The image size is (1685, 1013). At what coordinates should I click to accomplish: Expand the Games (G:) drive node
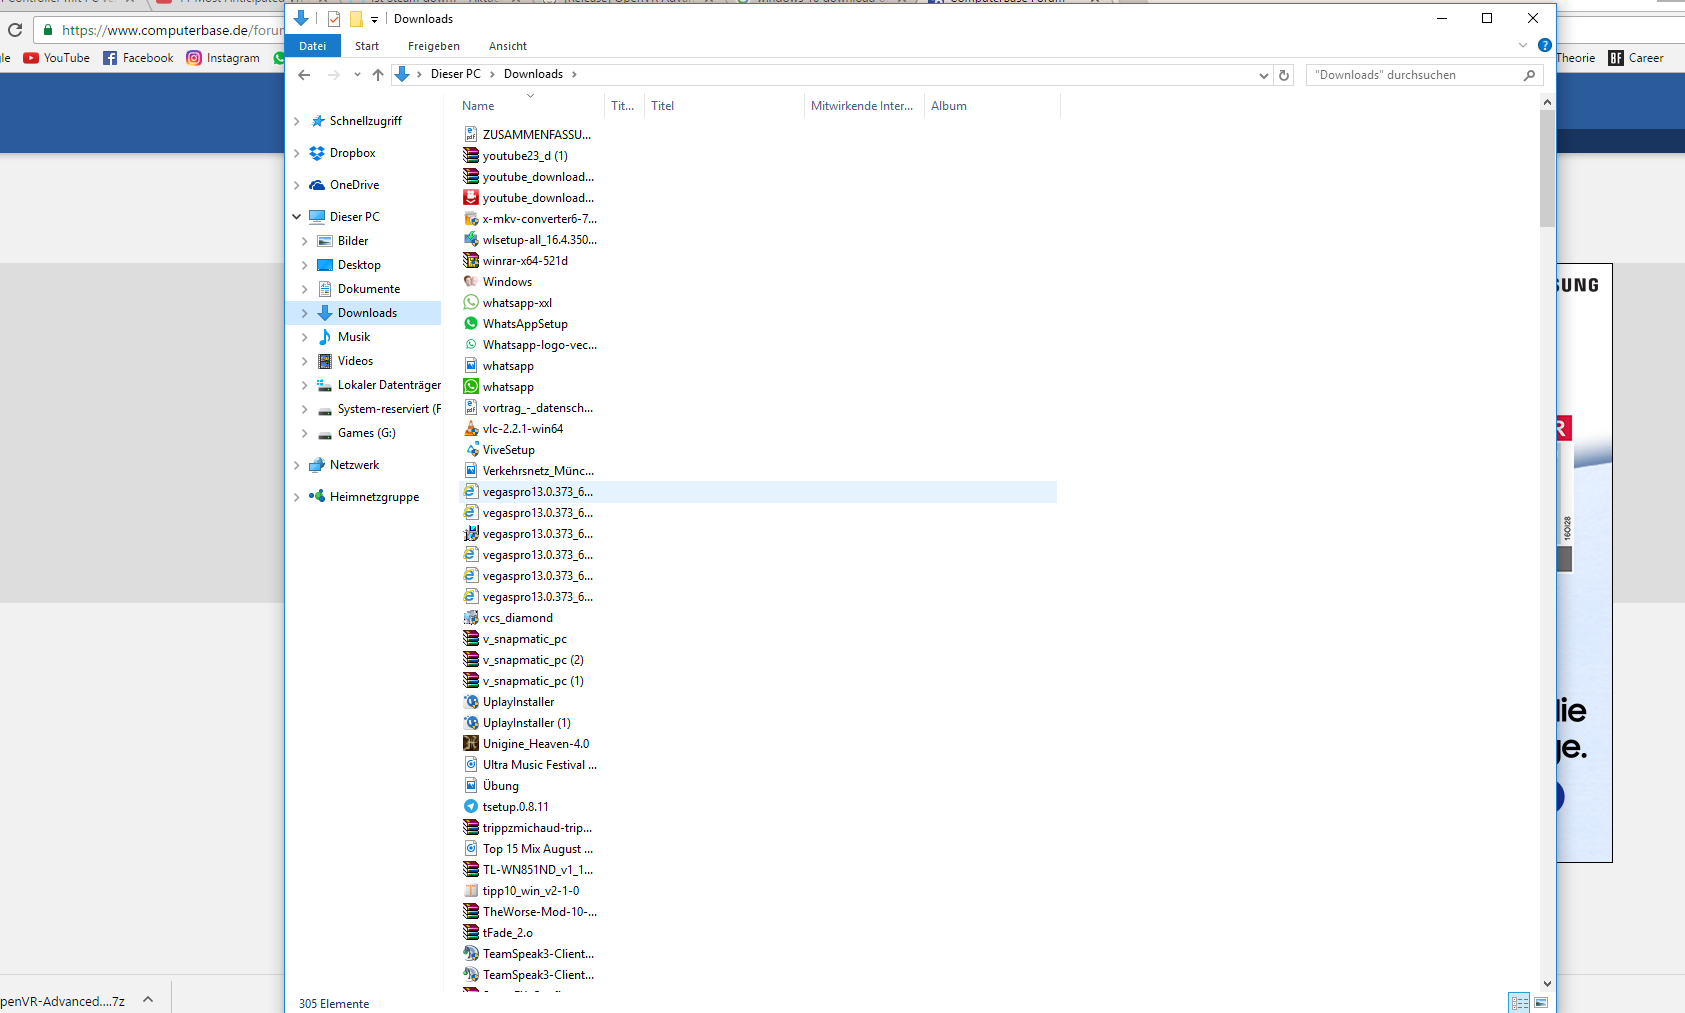point(305,433)
